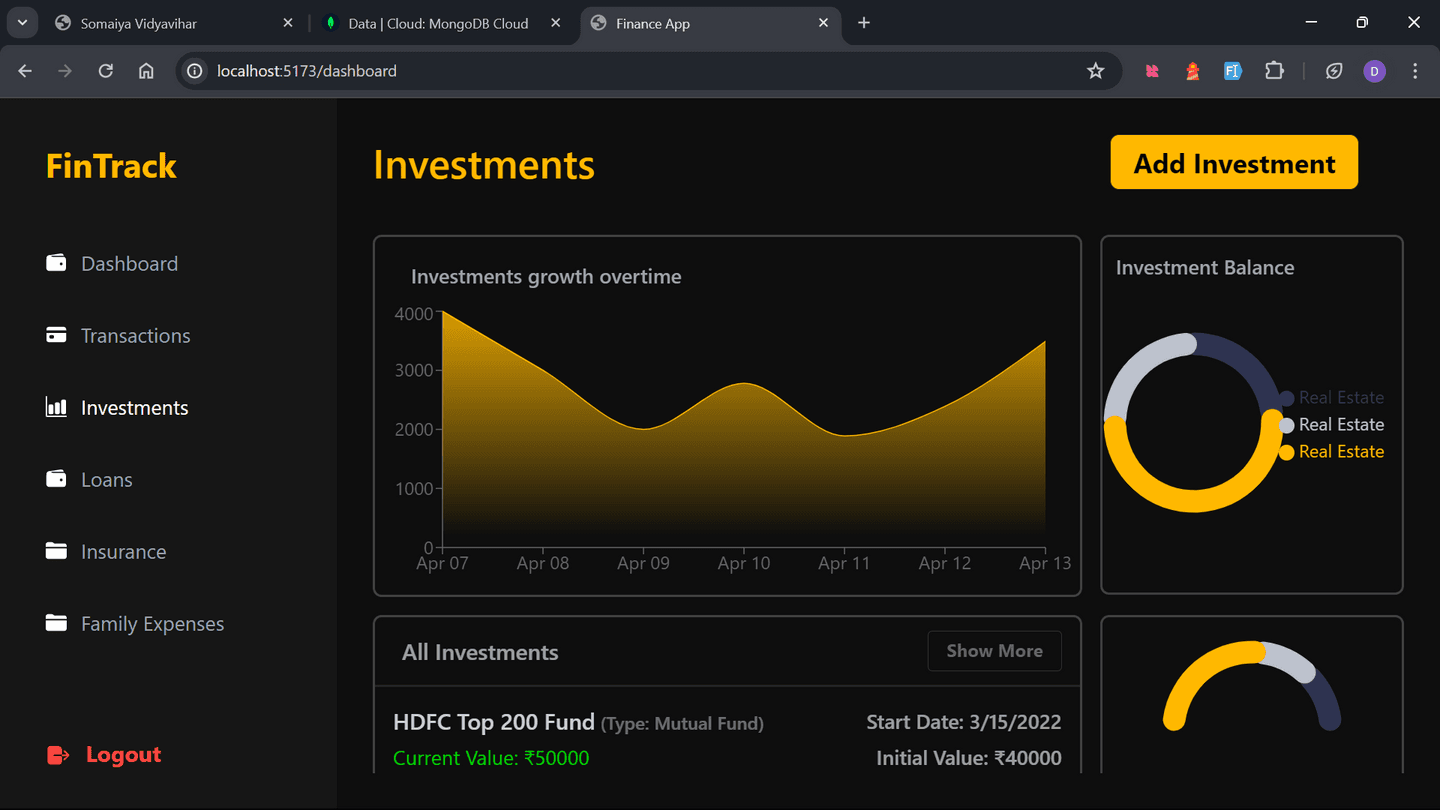Click the Apr 07 axis label
Screen dimensions: 1440x810
[442, 564]
